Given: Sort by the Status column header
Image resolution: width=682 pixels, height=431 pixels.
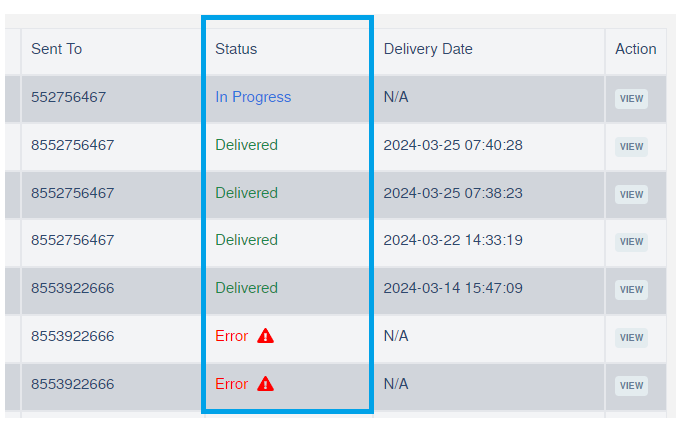Looking at the screenshot, I should coord(236,49).
